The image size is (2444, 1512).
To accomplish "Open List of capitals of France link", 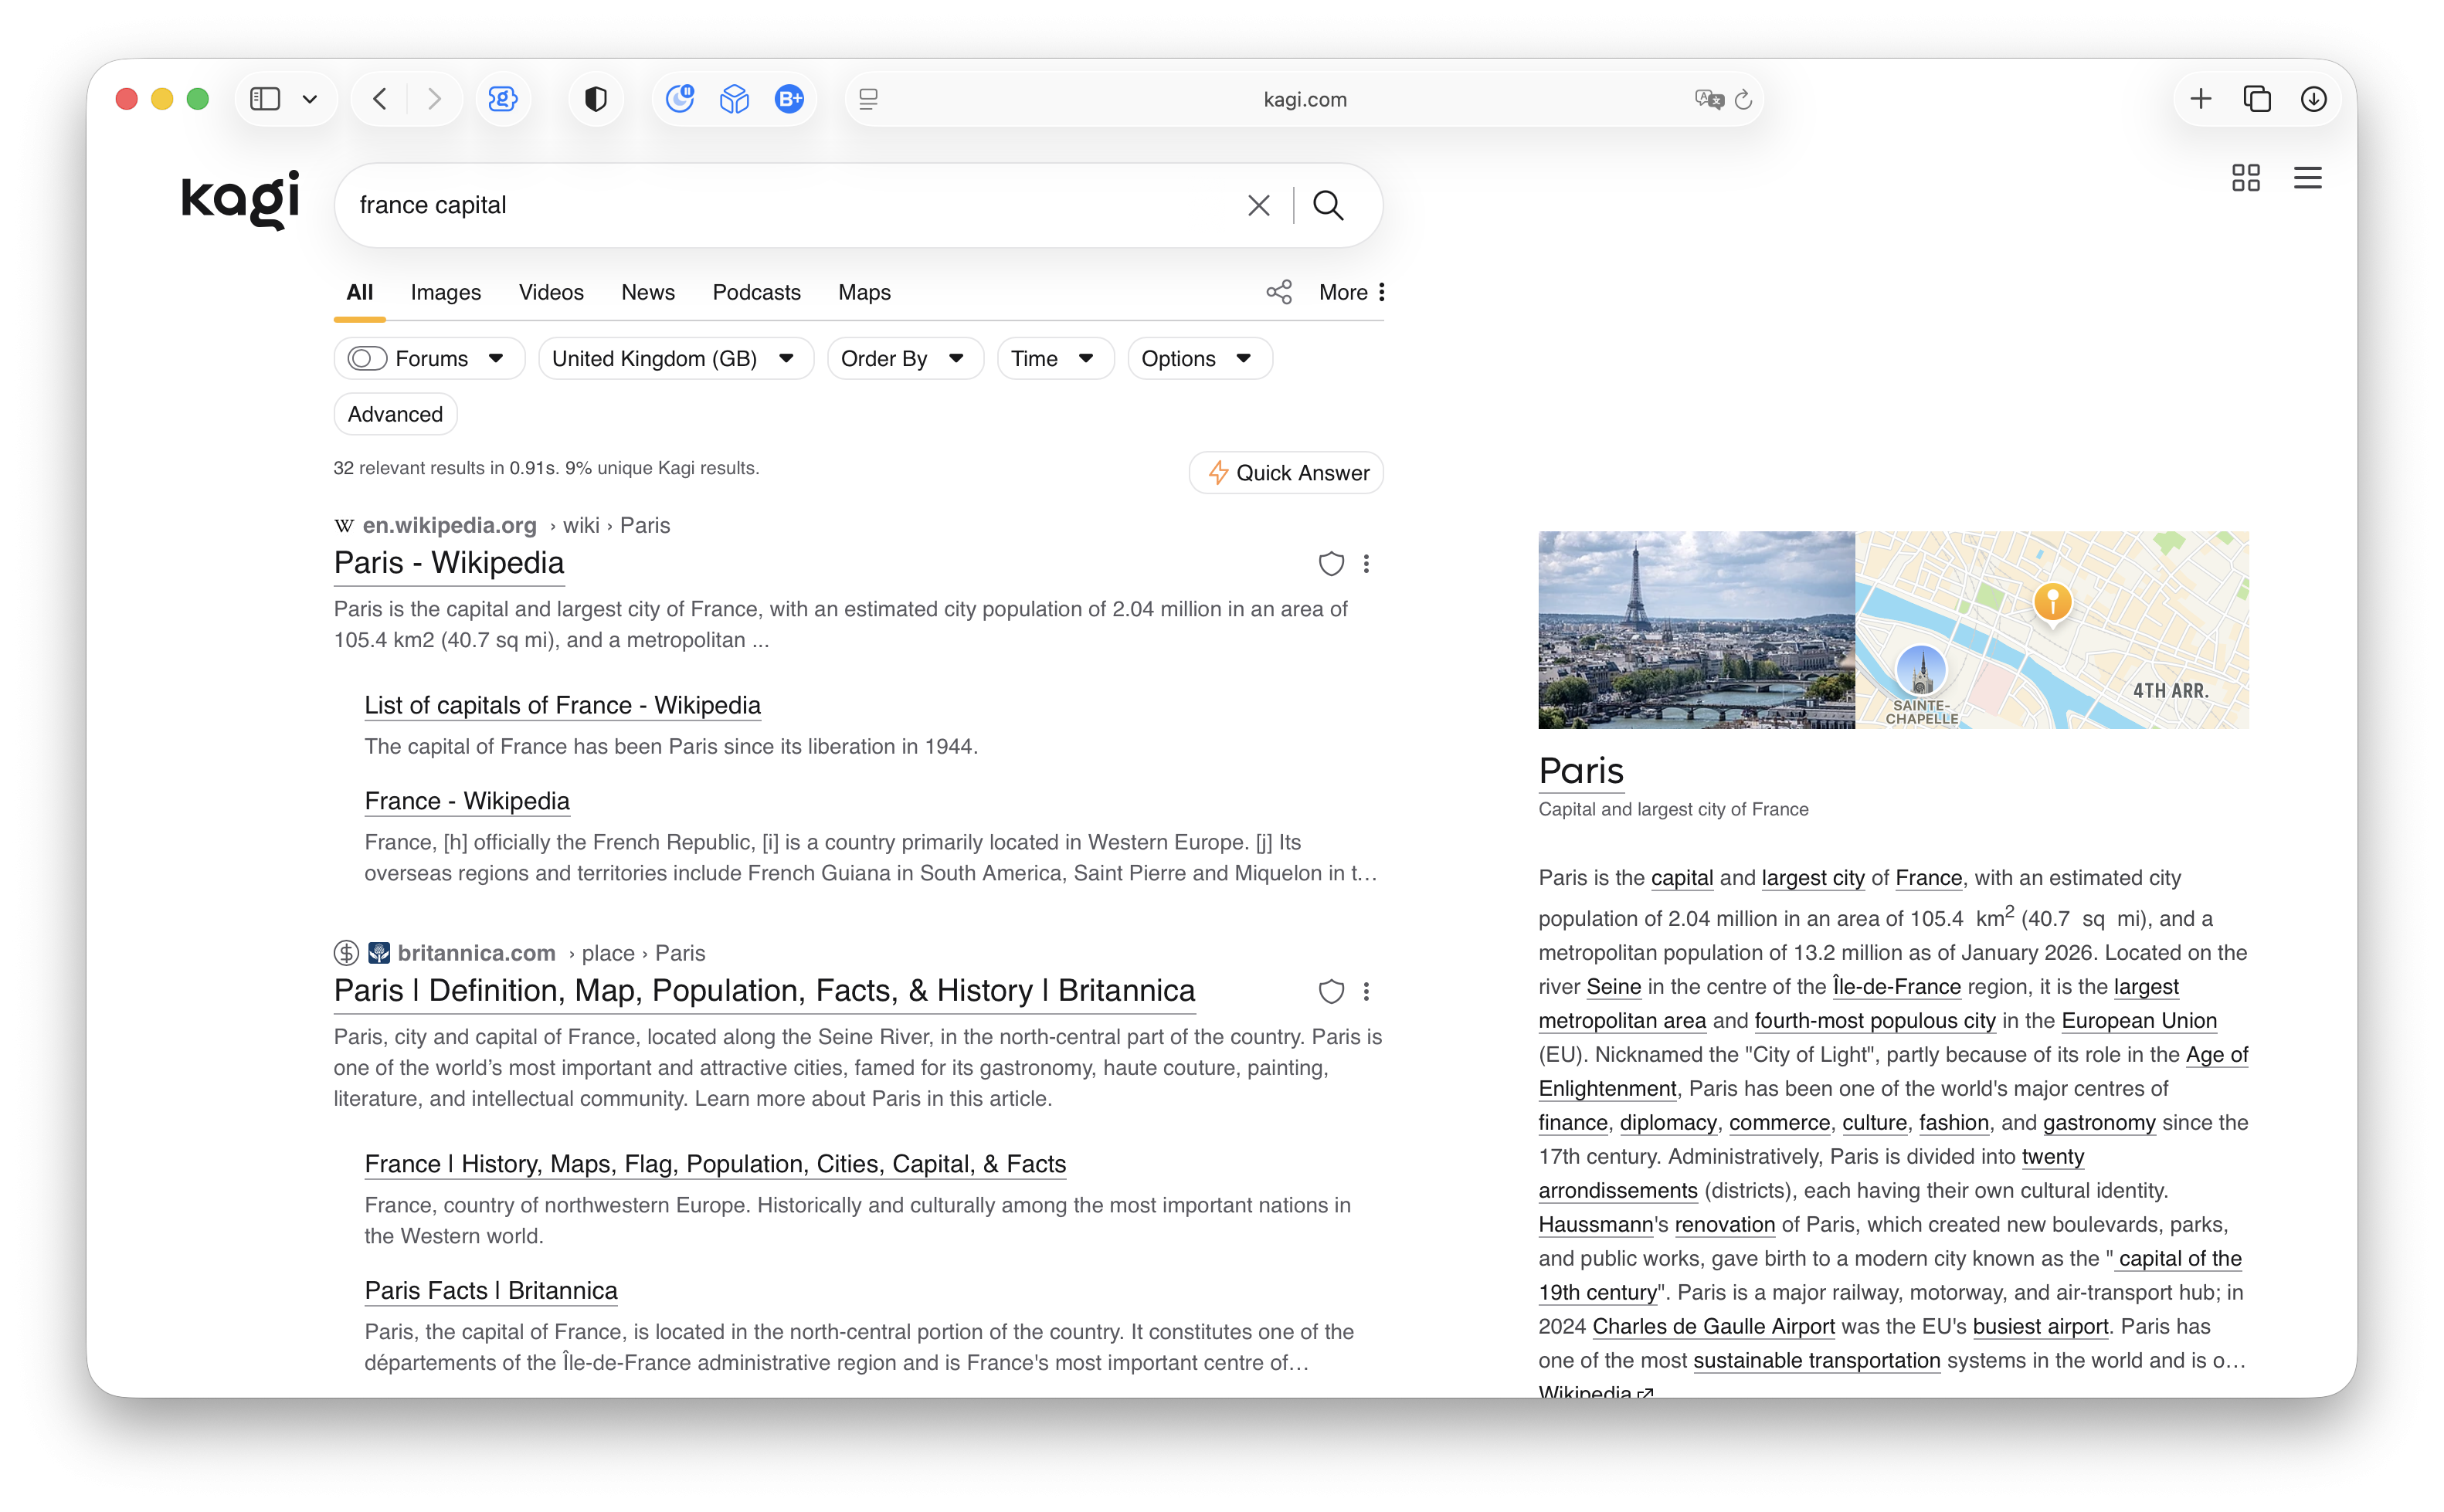I will (562, 705).
